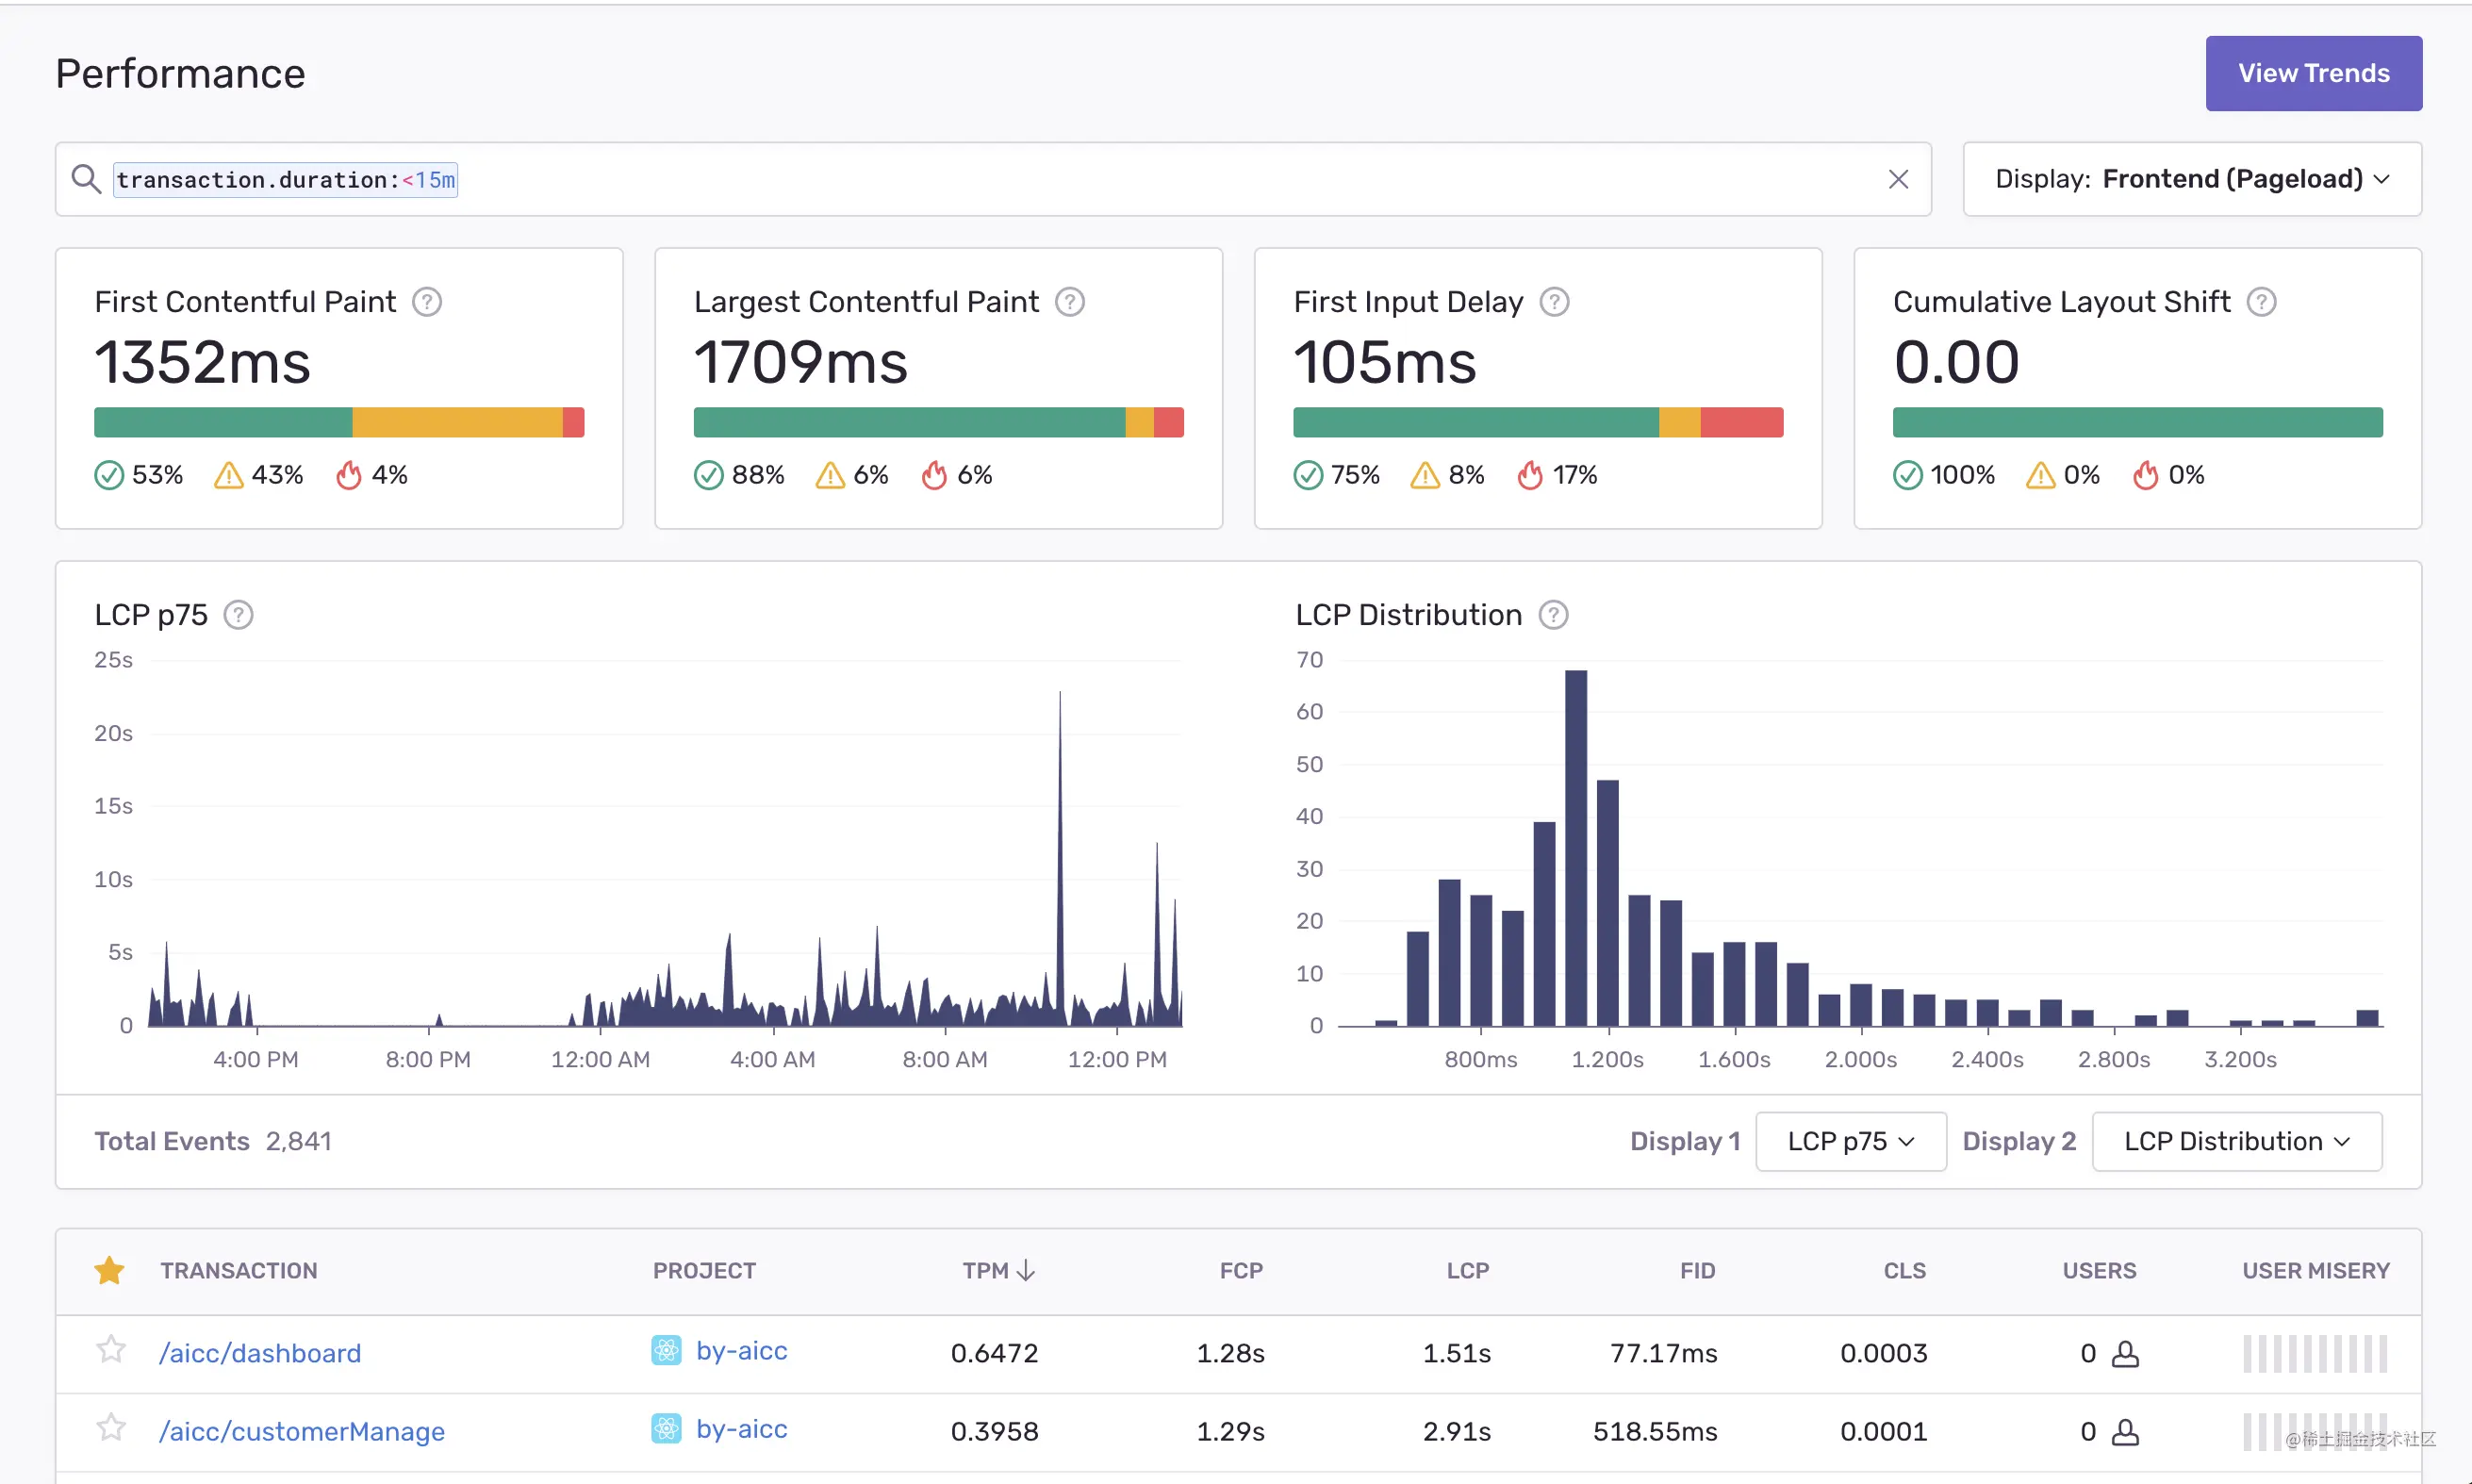Click FCP good checkmark icon at 53%
2472x1484 pixels.
point(109,475)
